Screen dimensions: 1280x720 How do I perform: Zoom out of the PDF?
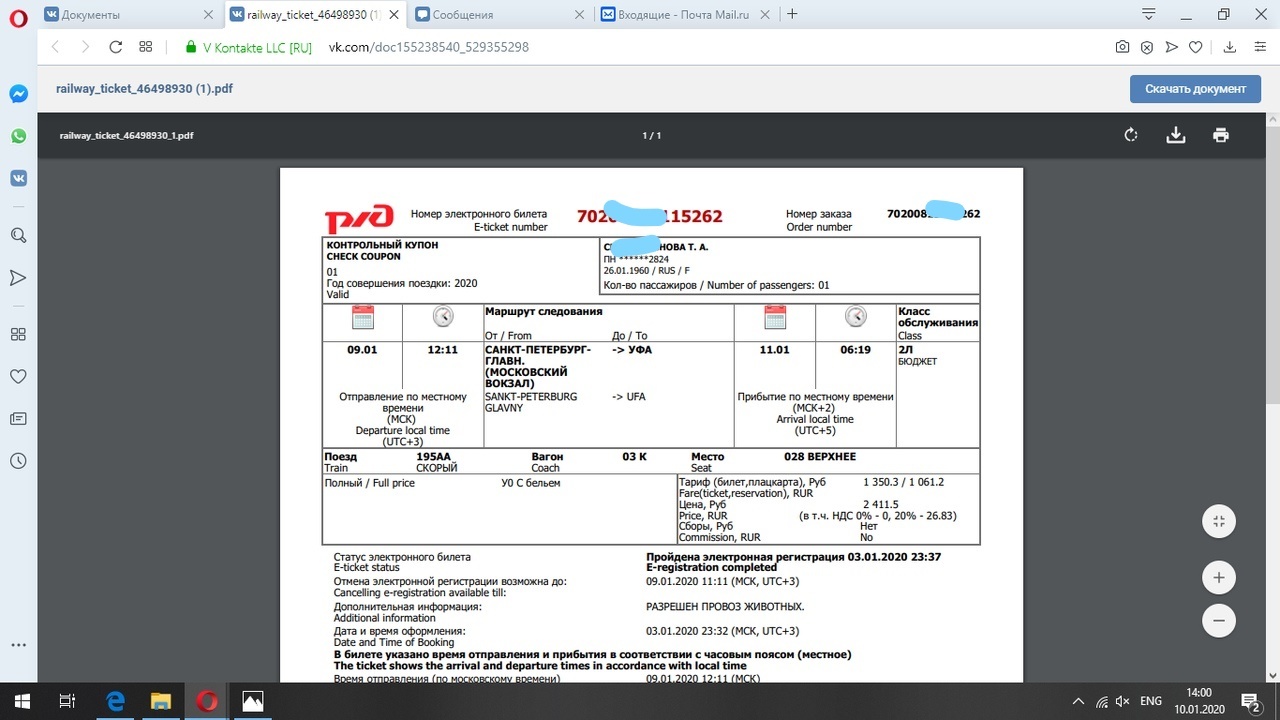(1218, 621)
